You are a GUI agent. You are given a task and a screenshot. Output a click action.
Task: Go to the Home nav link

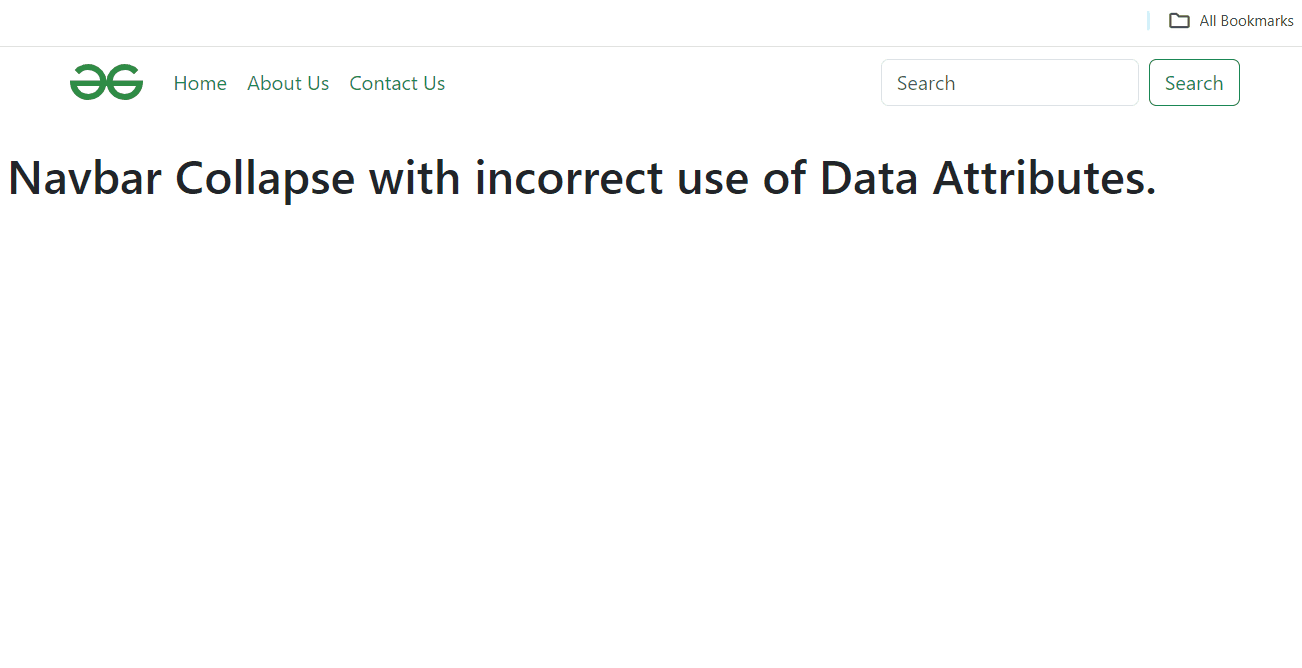click(200, 83)
